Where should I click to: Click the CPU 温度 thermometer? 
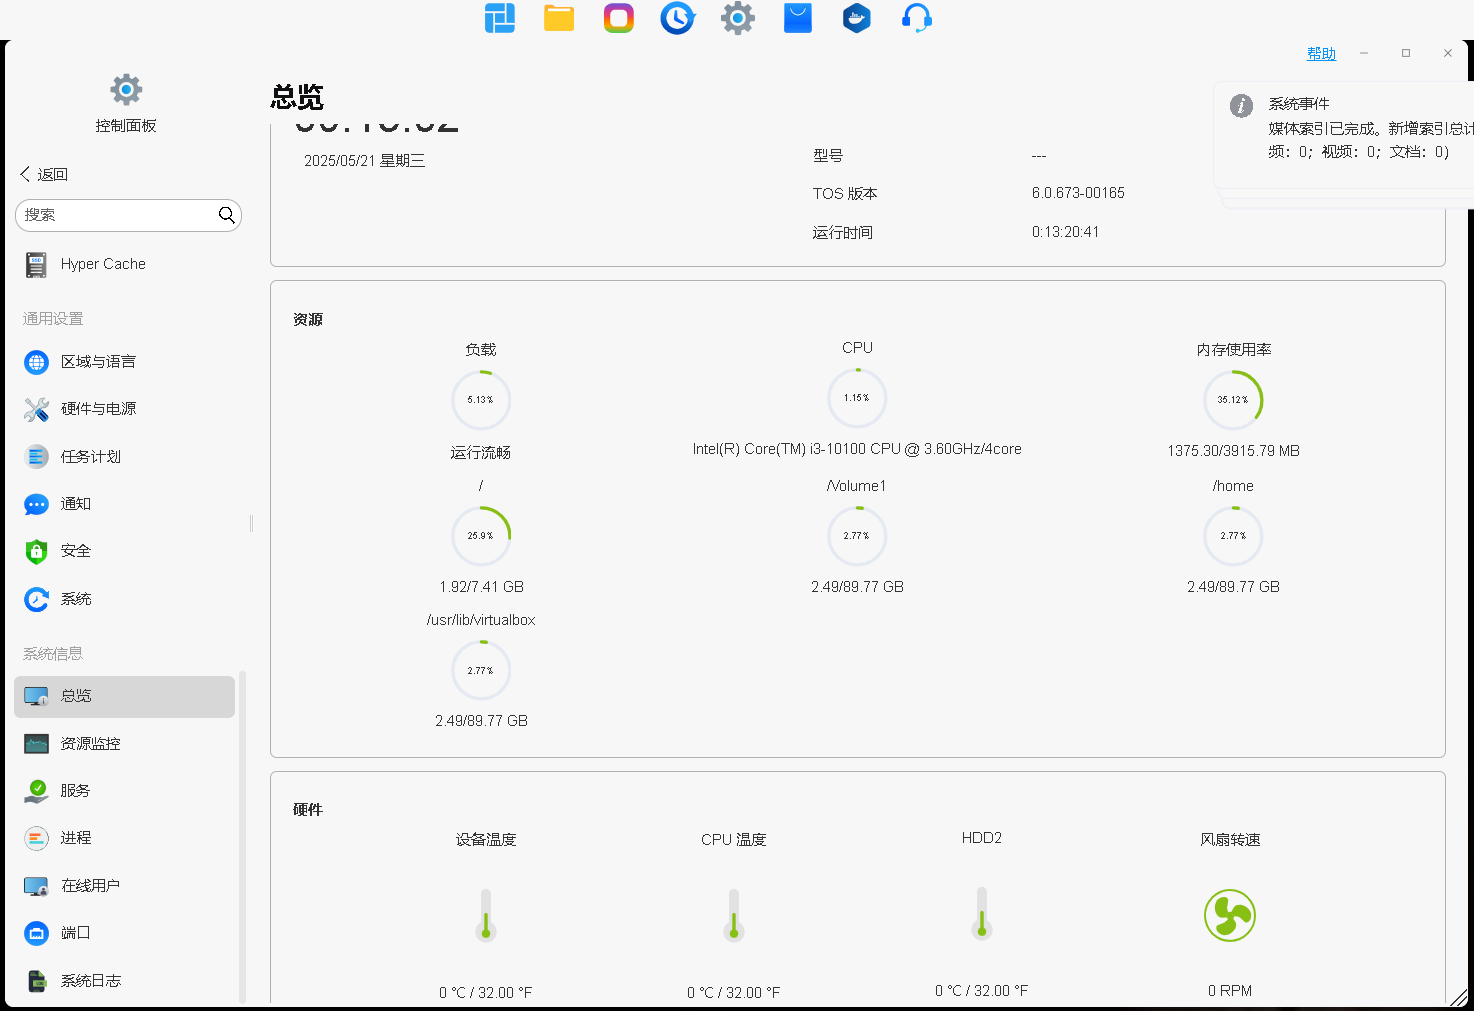pos(734,915)
